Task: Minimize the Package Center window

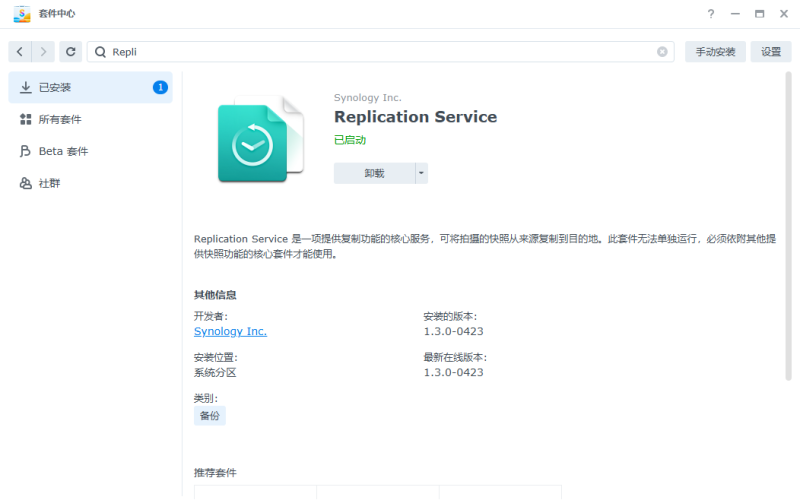Action: [x=735, y=14]
